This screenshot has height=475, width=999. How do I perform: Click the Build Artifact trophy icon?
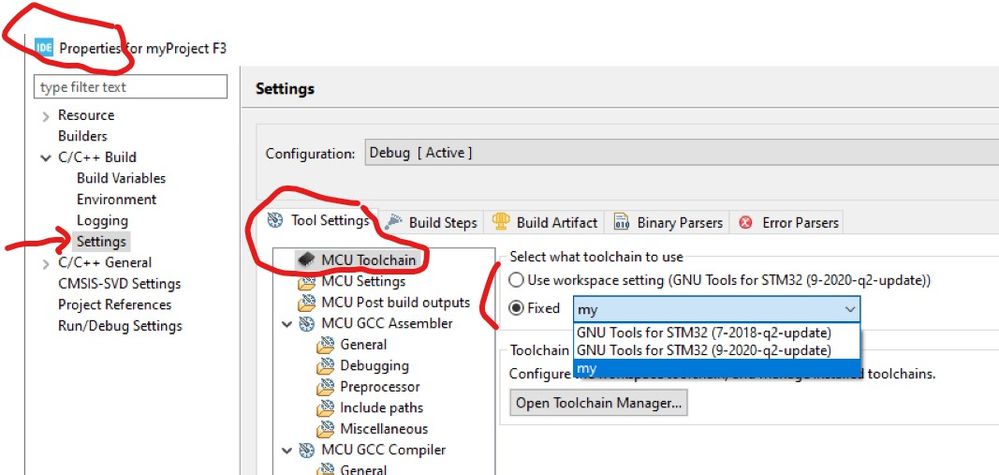(501, 221)
